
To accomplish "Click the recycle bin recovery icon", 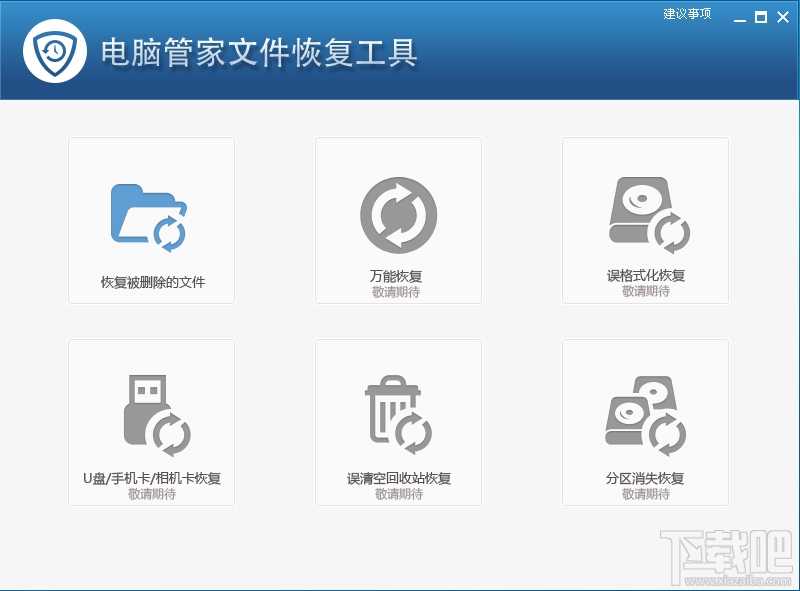I will [x=398, y=414].
